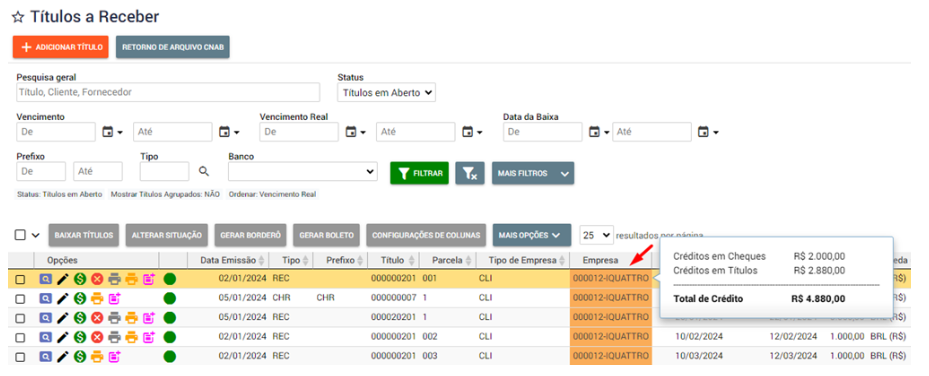The height and width of the screenshot is (376, 929).
Task: Sort by Data Emissão column header
Action: (228, 260)
